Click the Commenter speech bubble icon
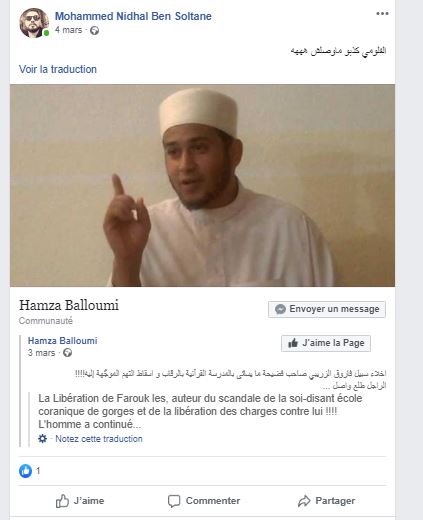This screenshot has width=423, height=520. (174, 501)
